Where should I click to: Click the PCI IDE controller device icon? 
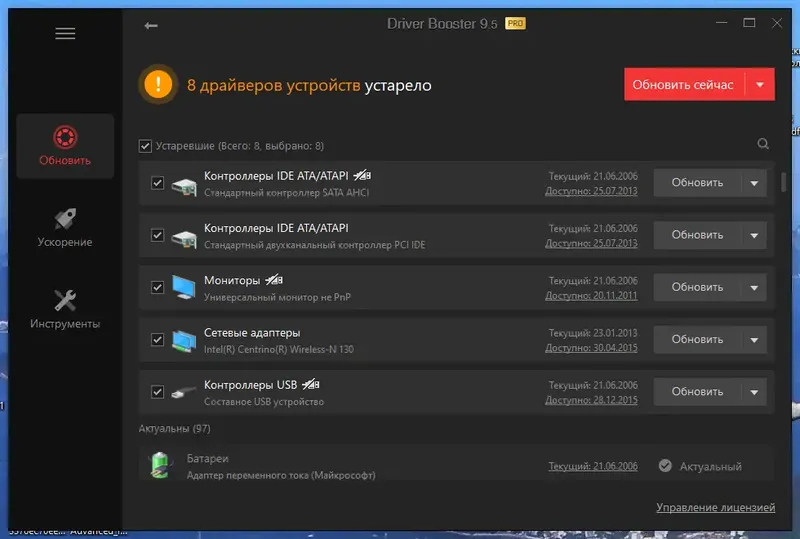coord(184,238)
